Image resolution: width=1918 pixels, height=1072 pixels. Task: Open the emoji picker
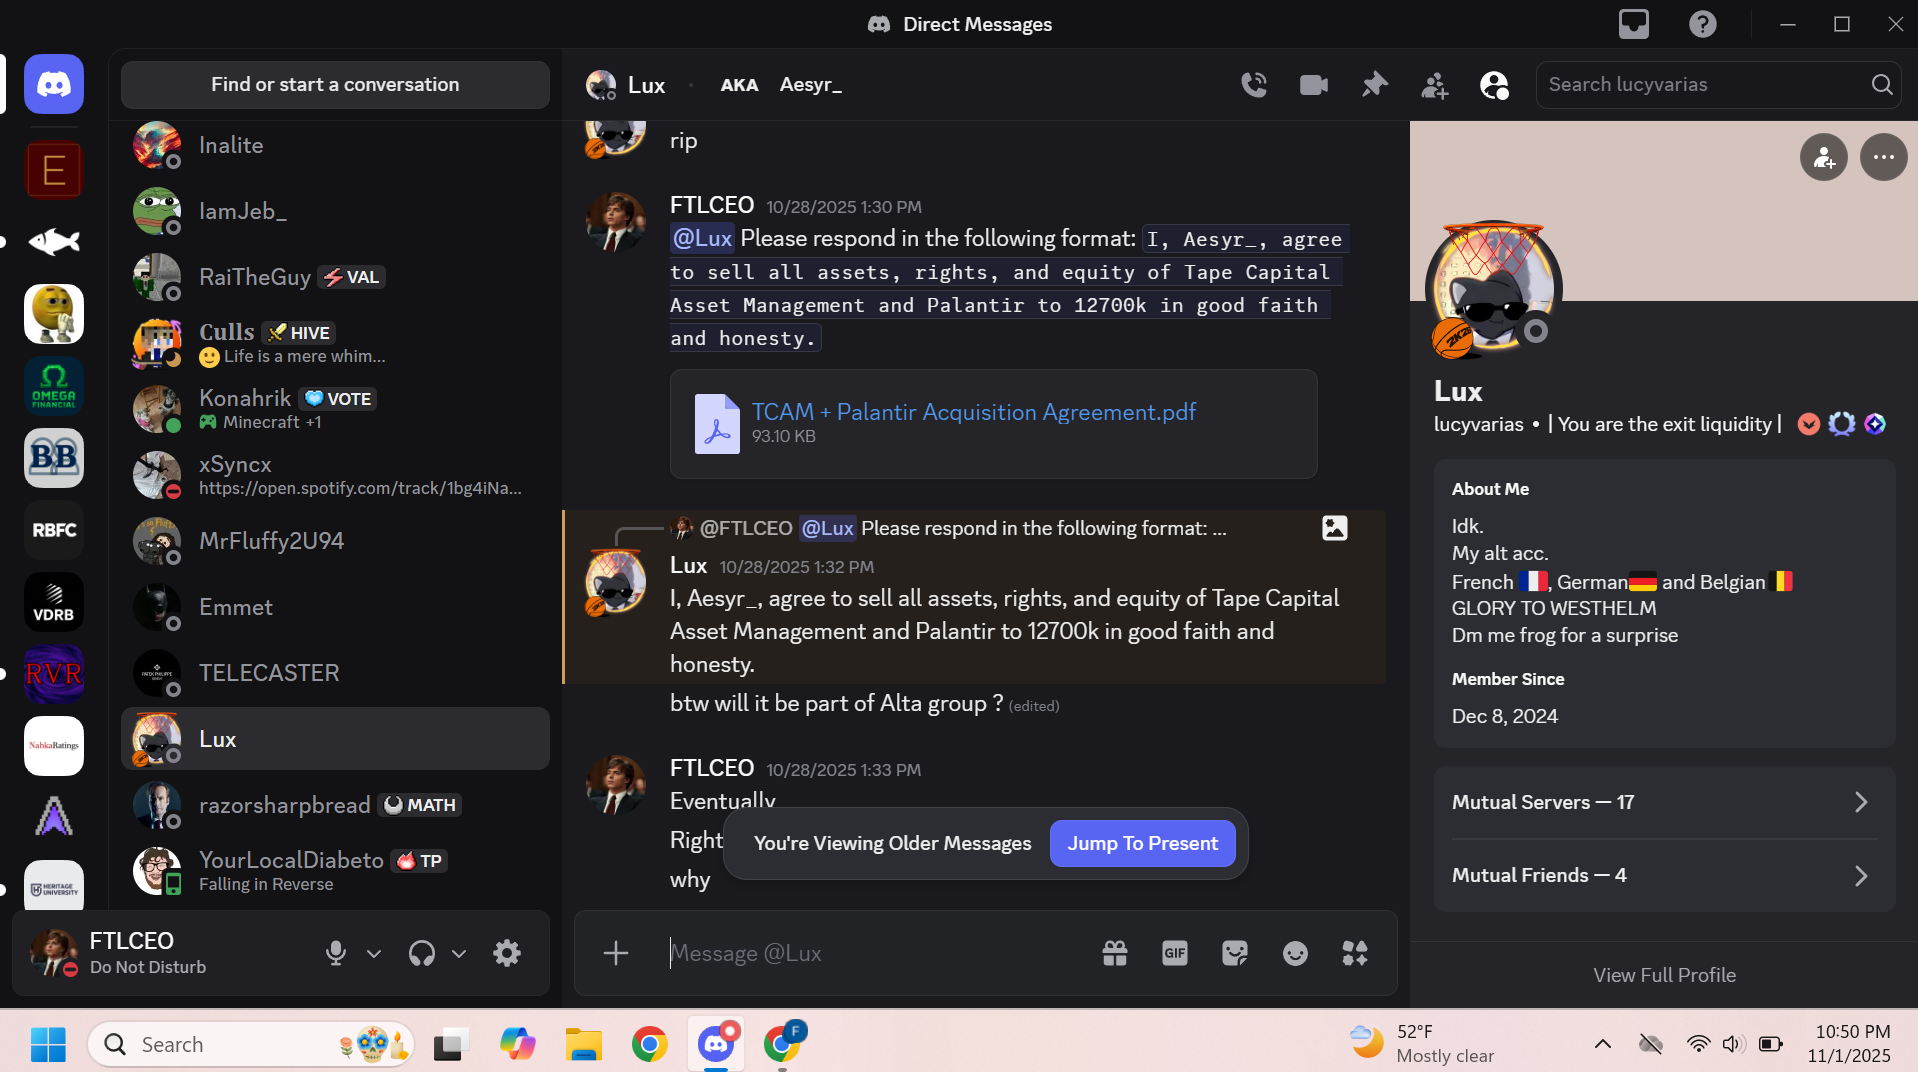tap(1294, 953)
